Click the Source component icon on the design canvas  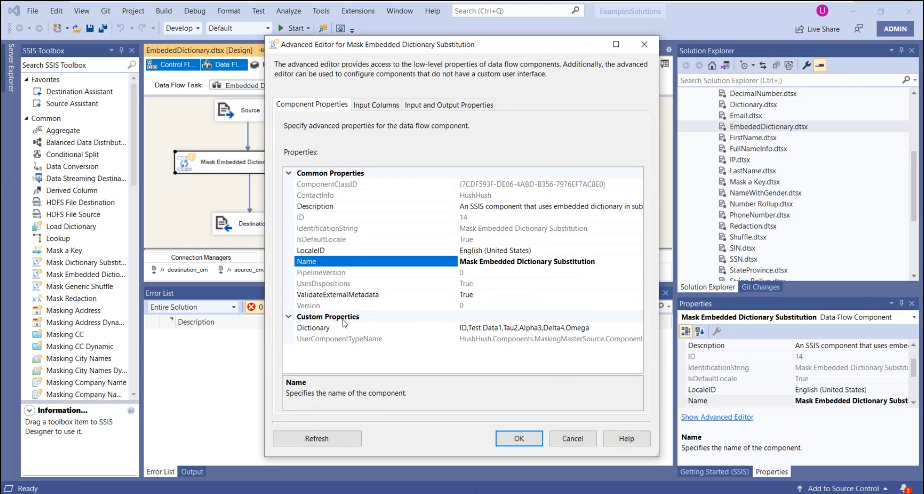225,110
